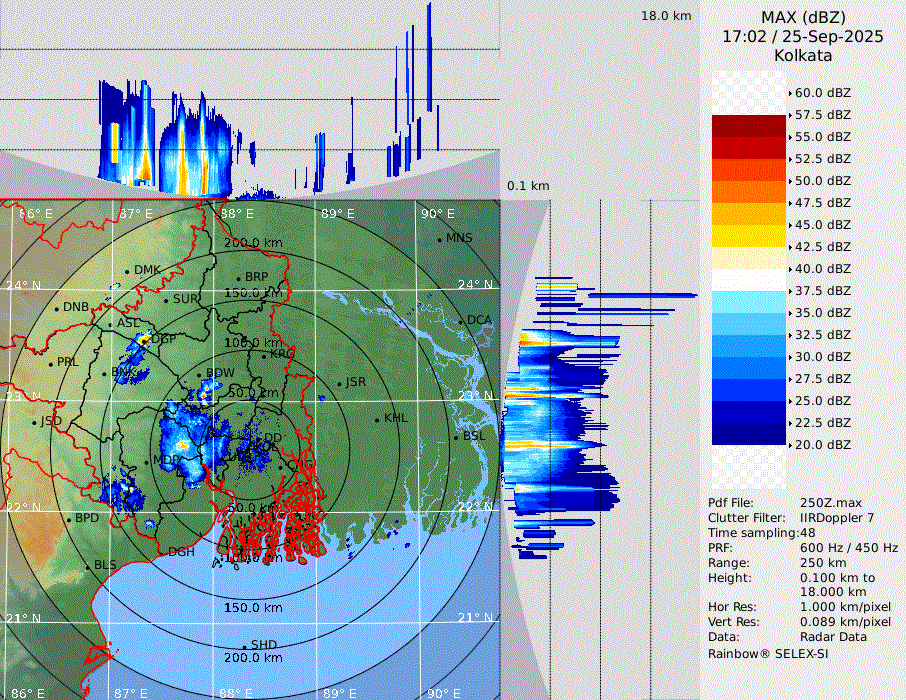Click the DMK station marker

coord(127,271)
